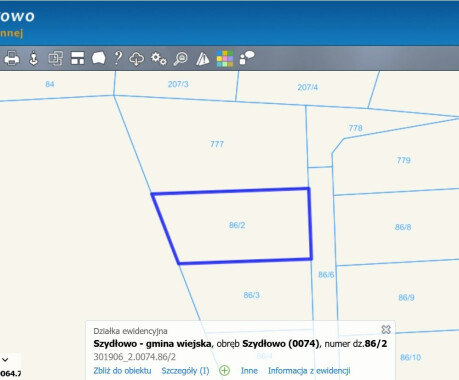
Task: Click the printer icon in toolbar
Action: tap(12, 58)
